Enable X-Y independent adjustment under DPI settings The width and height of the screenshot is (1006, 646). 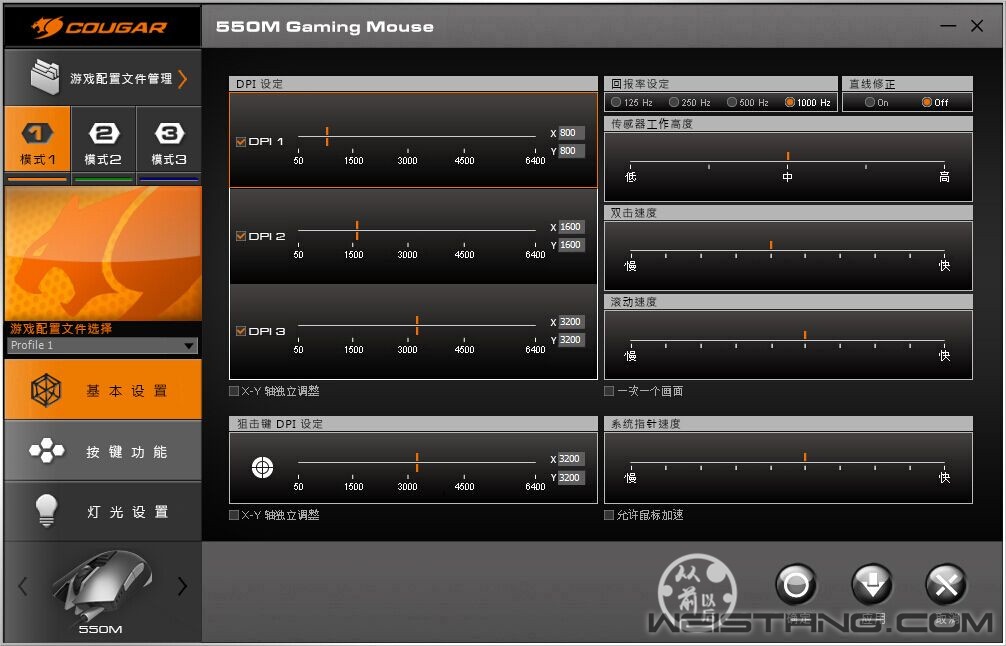pos(234,391)
